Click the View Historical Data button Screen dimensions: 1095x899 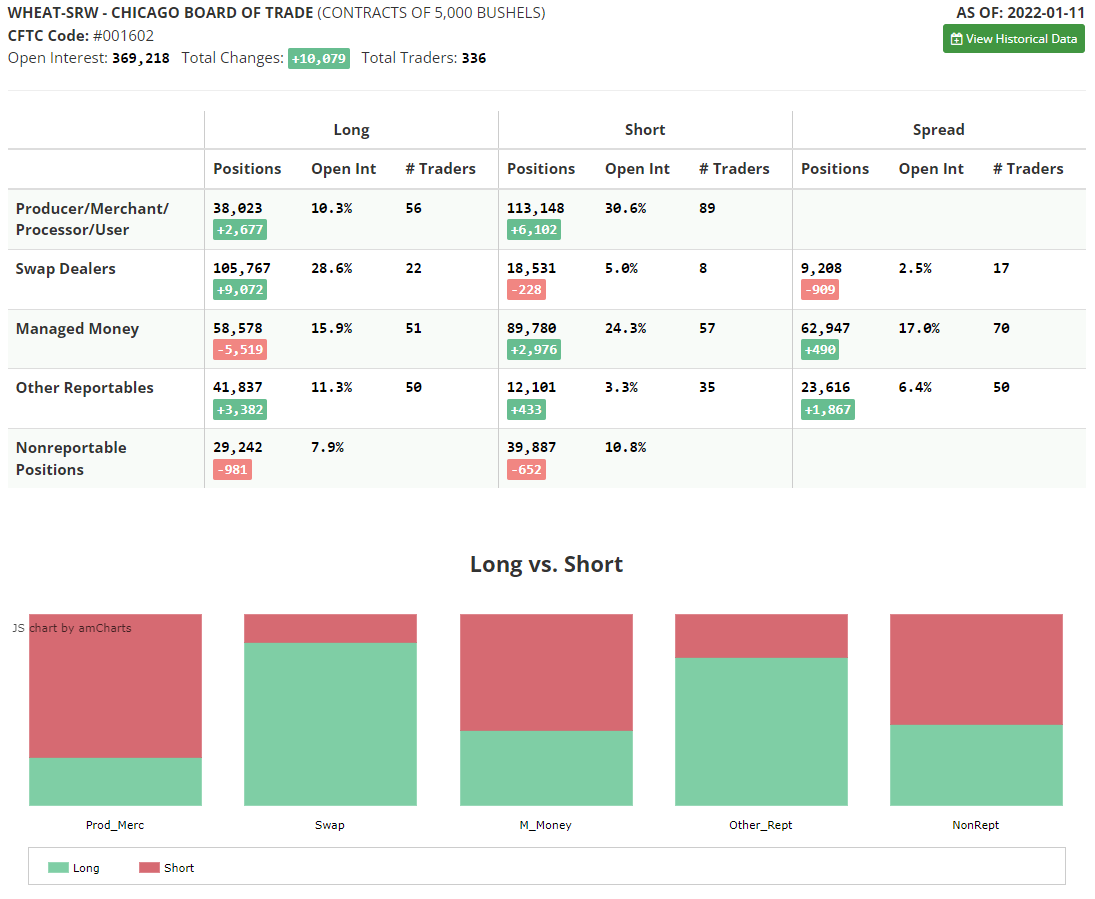pyautogui.click(x=1013, y=39)
